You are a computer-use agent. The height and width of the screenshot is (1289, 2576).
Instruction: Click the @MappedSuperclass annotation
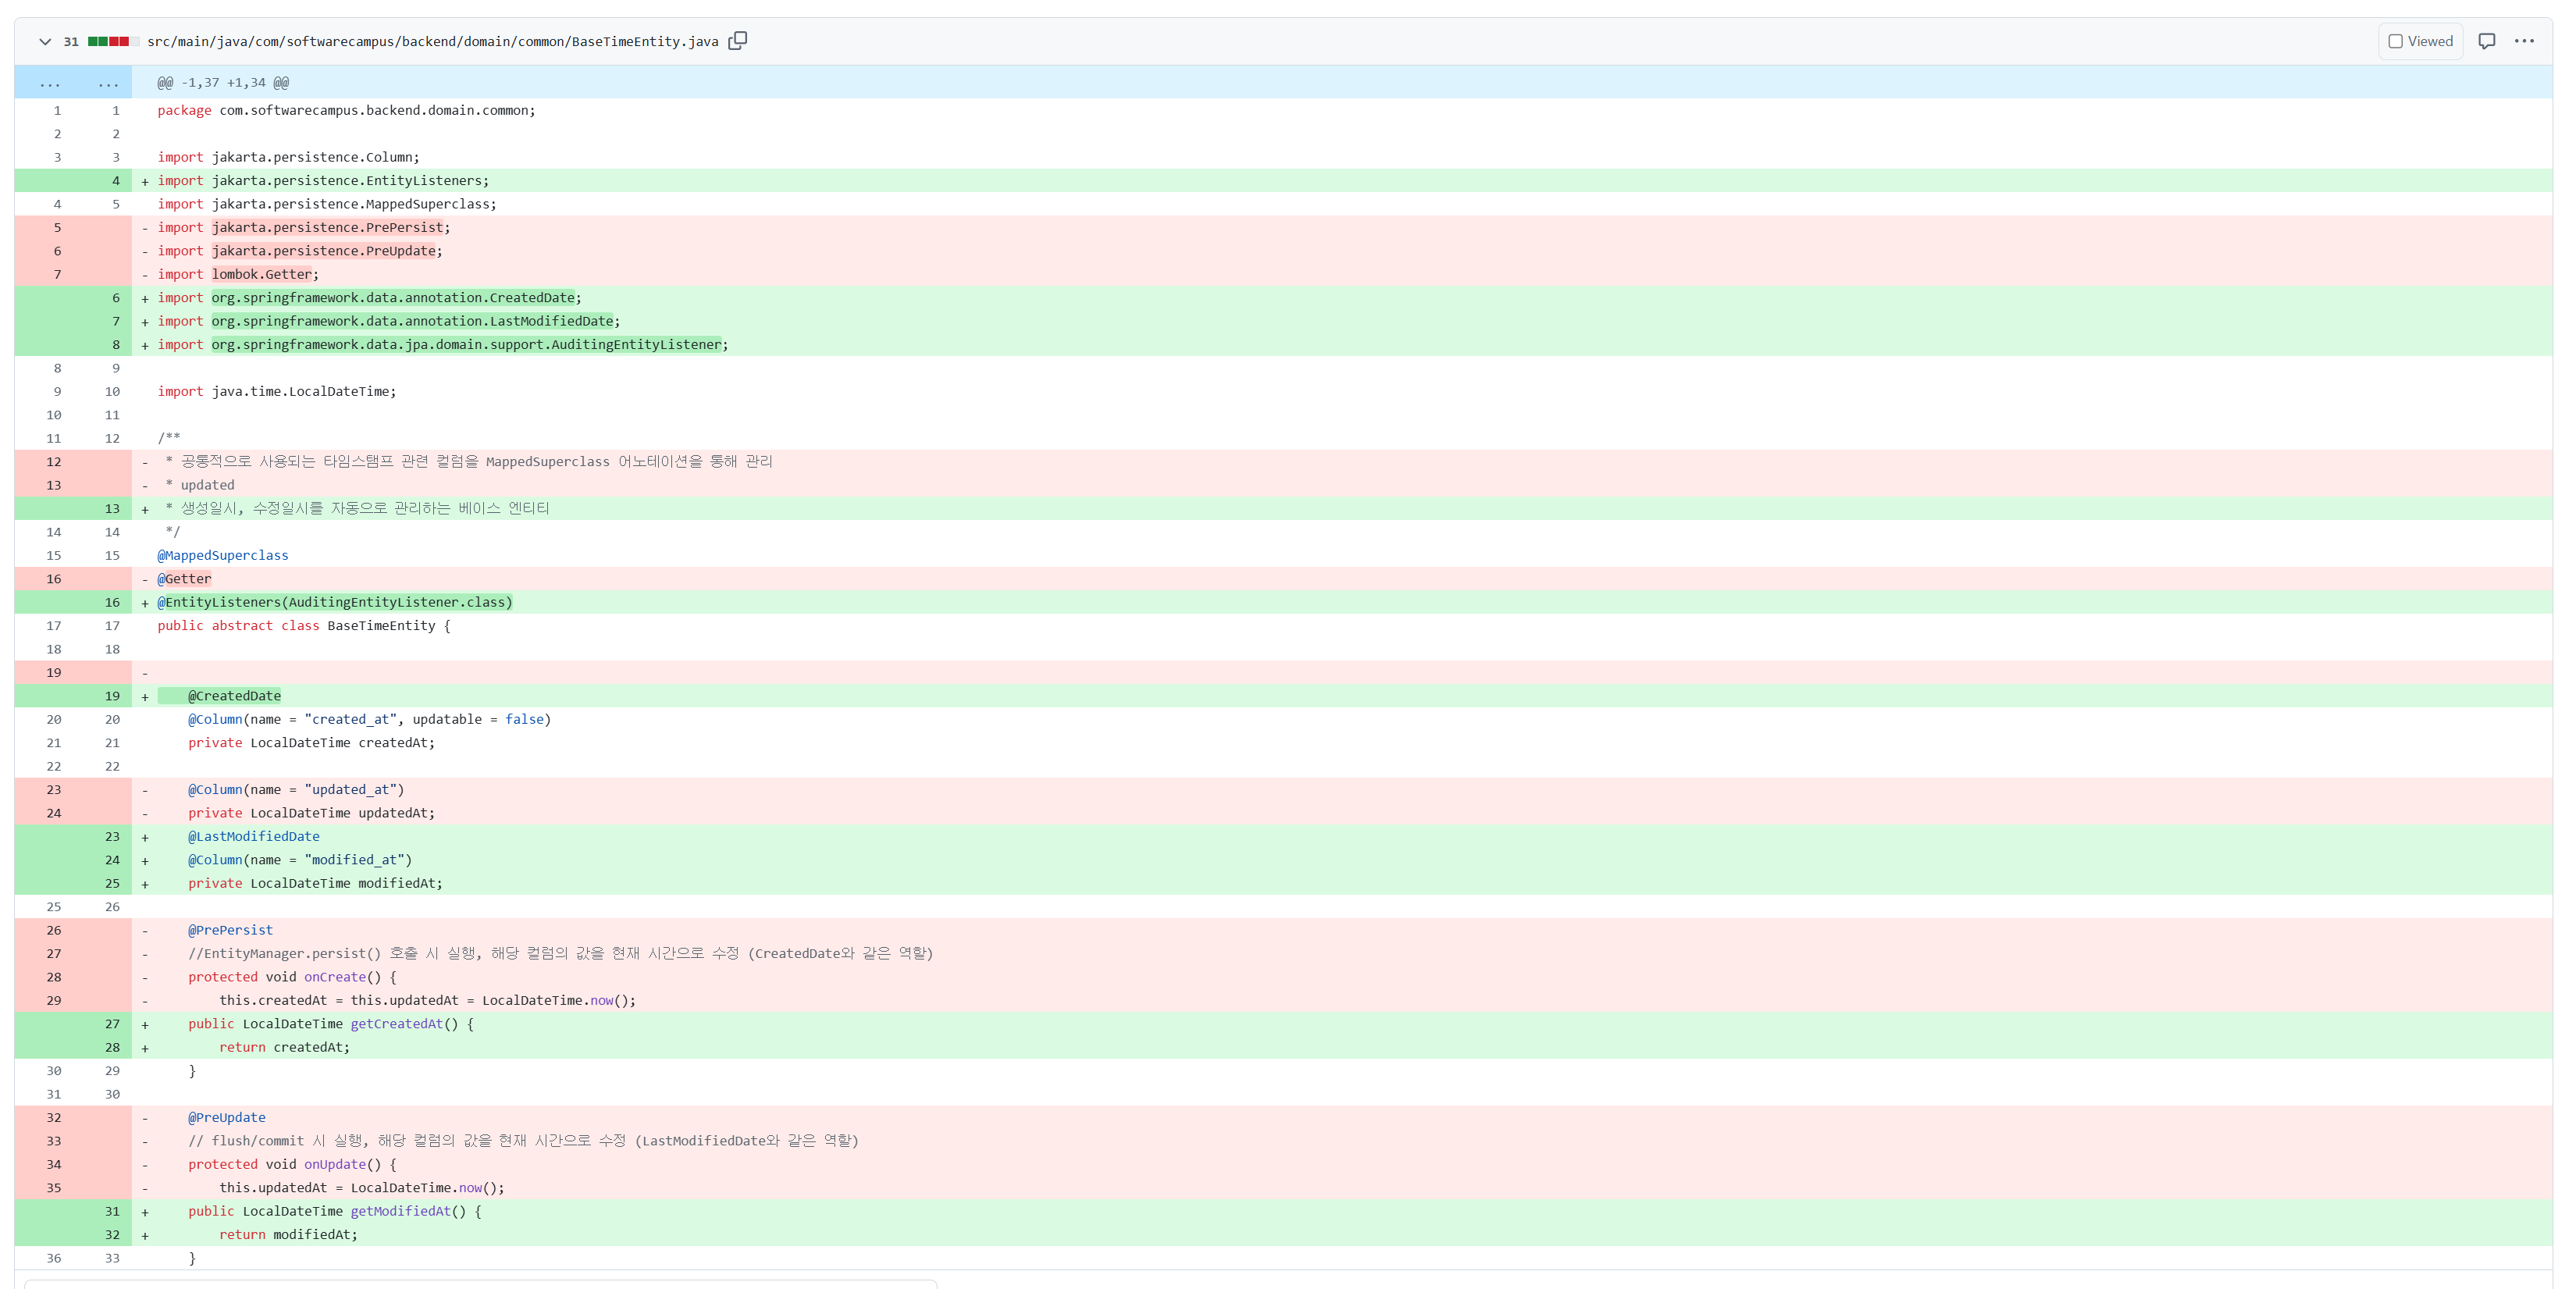(222, 556)
